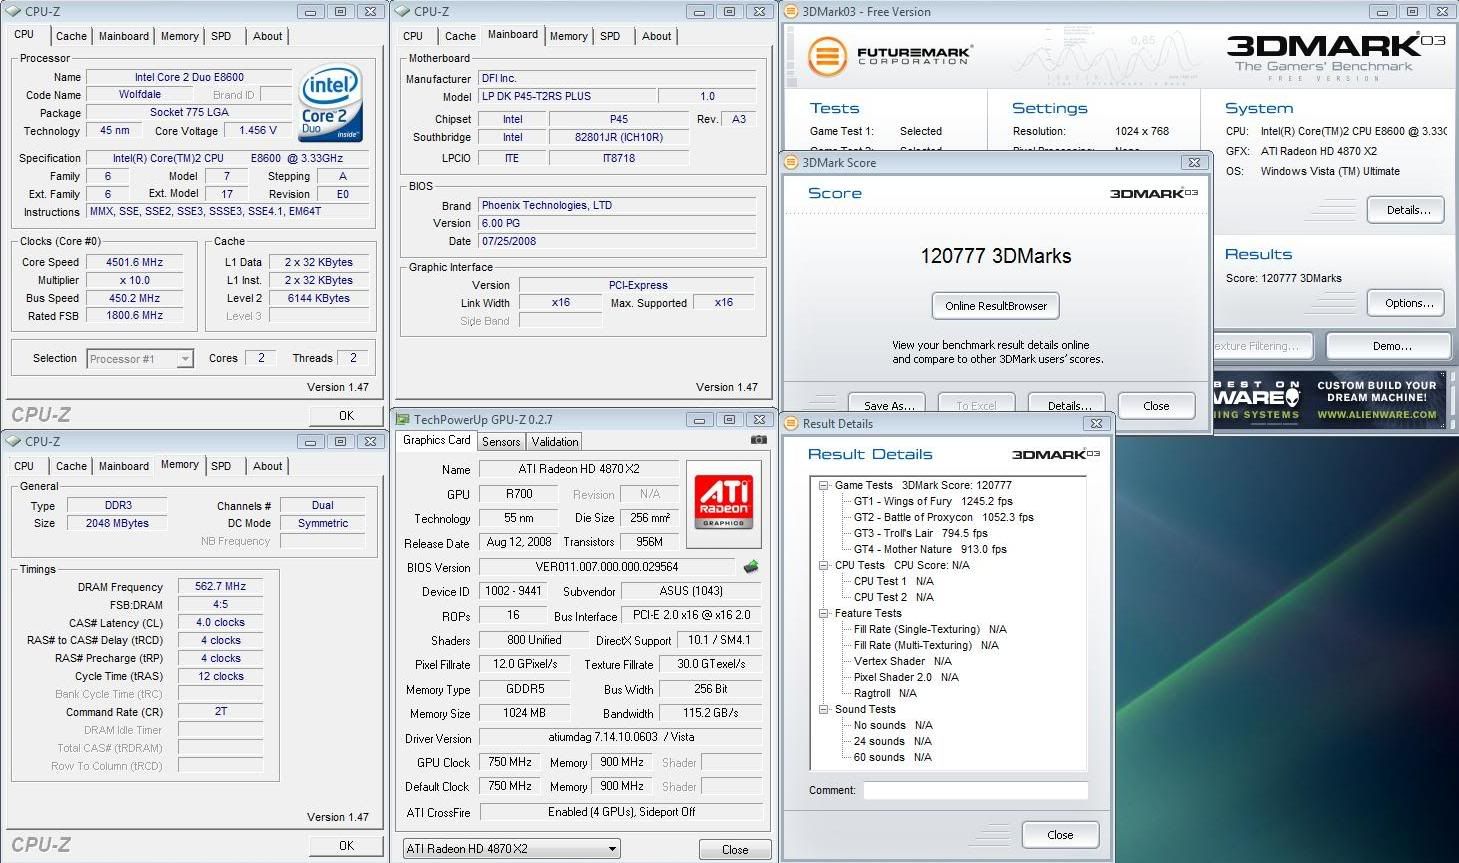Image resolution: width=1459 pixels, height=863 pixels.
Task: Click Close button in 3DMark Score dialog
Action: click(x=1156, y=405)
